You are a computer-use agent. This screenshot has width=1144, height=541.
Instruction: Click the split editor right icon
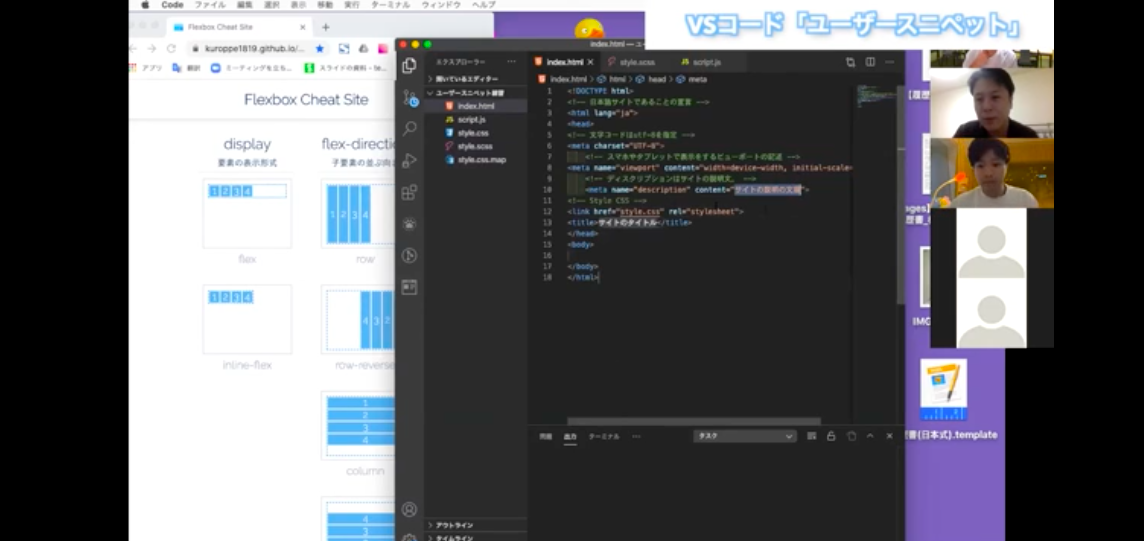point(870,62)
